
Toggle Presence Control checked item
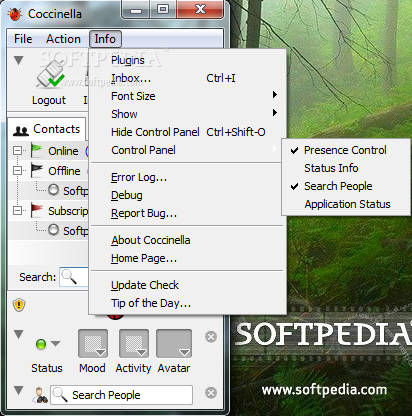tap(346, 150)
